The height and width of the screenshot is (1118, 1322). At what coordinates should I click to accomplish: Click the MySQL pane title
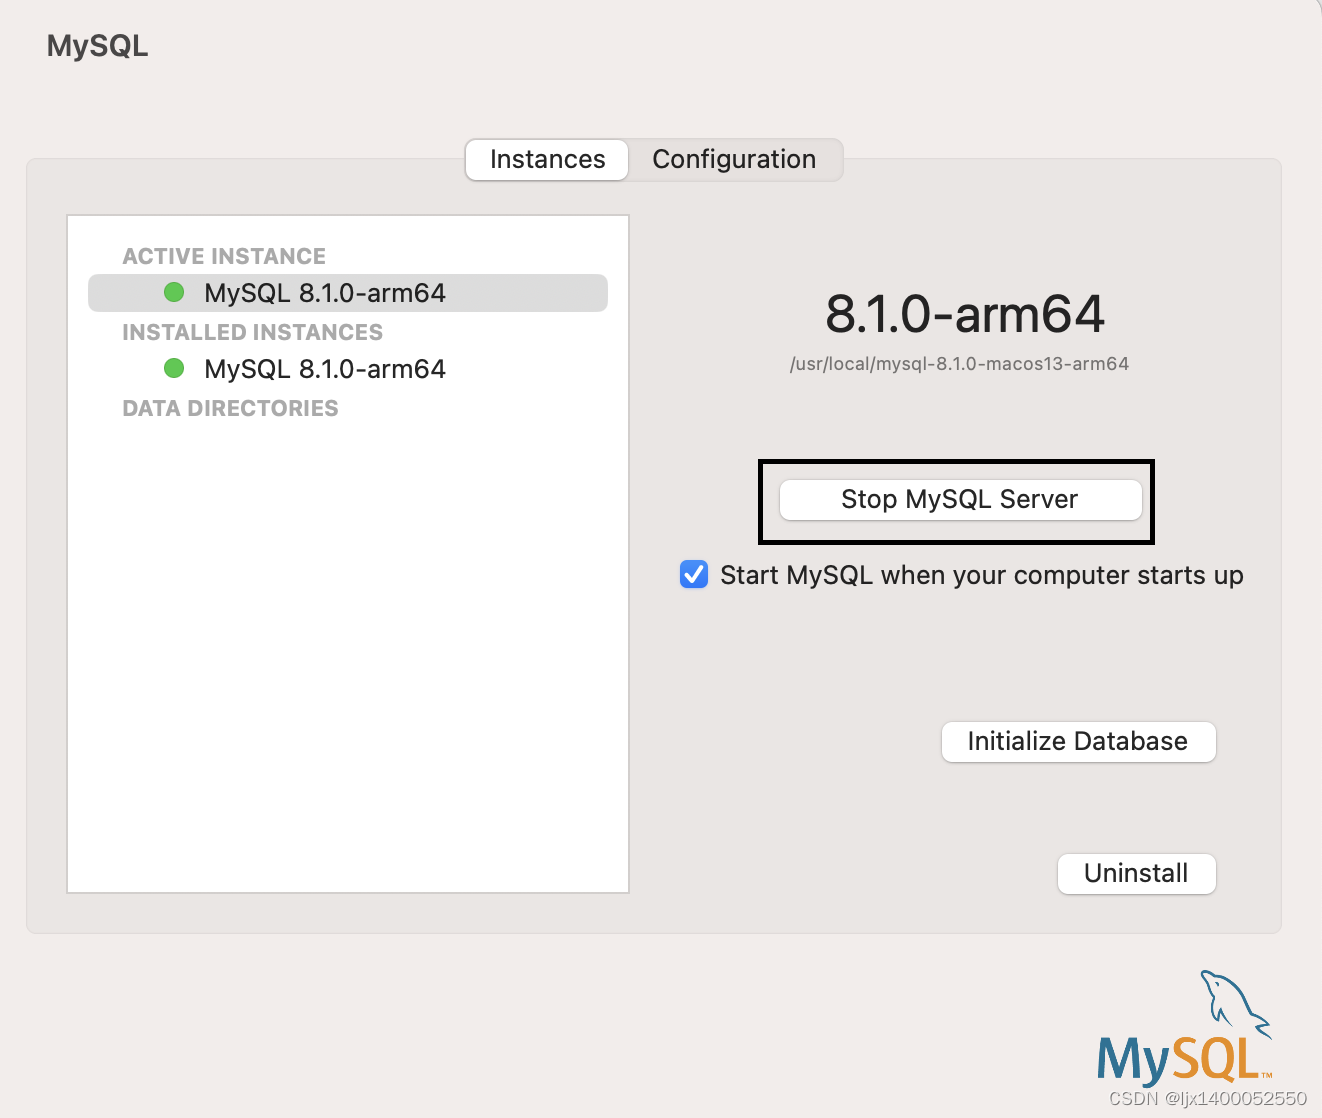click(x=98, y=46)
